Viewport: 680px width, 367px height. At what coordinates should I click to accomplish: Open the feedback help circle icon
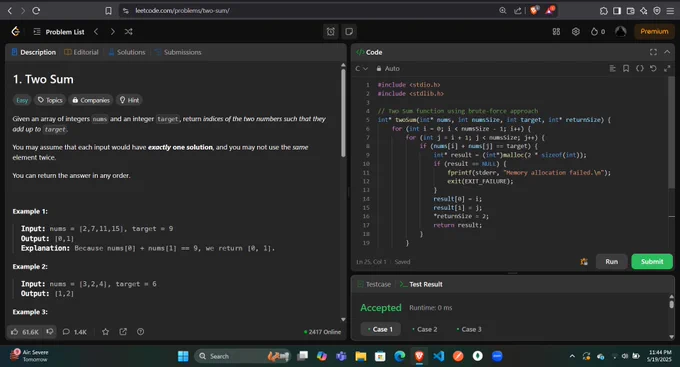(x=141, y=332)
